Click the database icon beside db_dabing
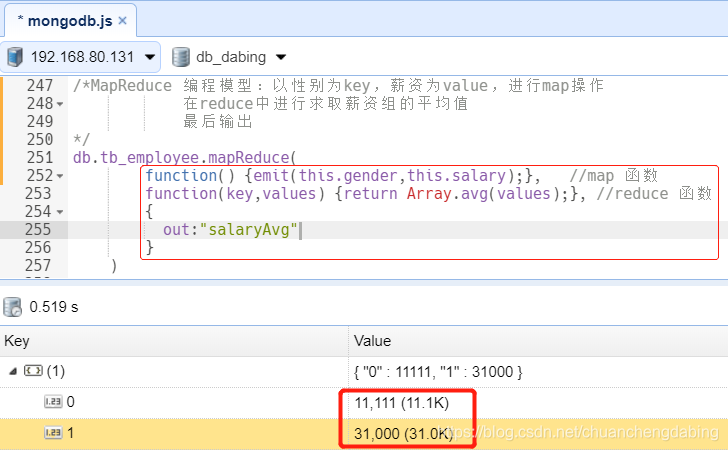The image size is (728, 451). 181,57
